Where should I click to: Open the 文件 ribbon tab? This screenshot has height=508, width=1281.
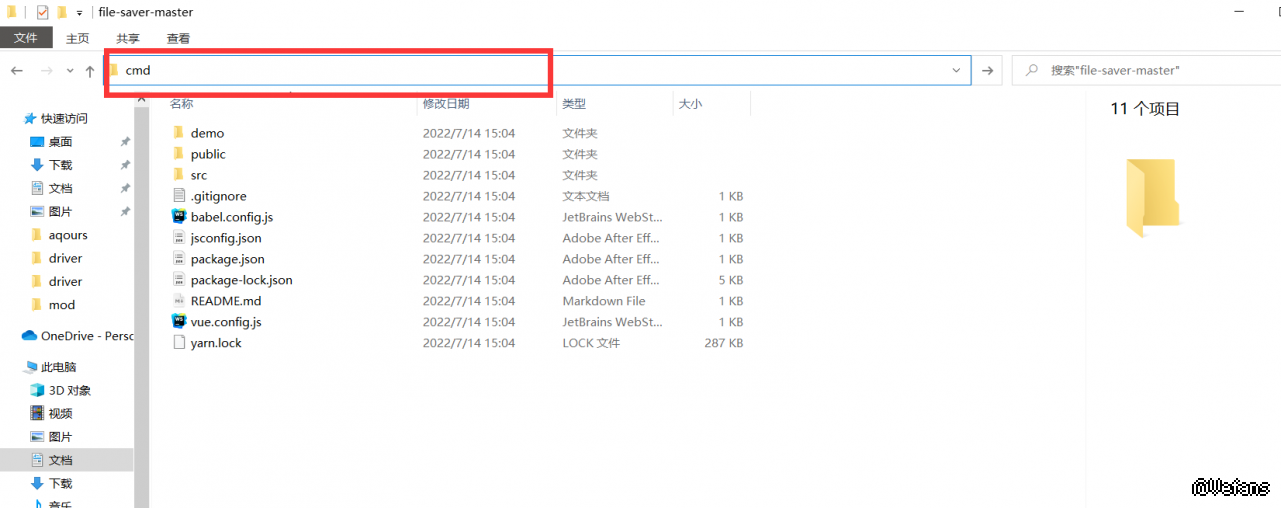(25, 38)
